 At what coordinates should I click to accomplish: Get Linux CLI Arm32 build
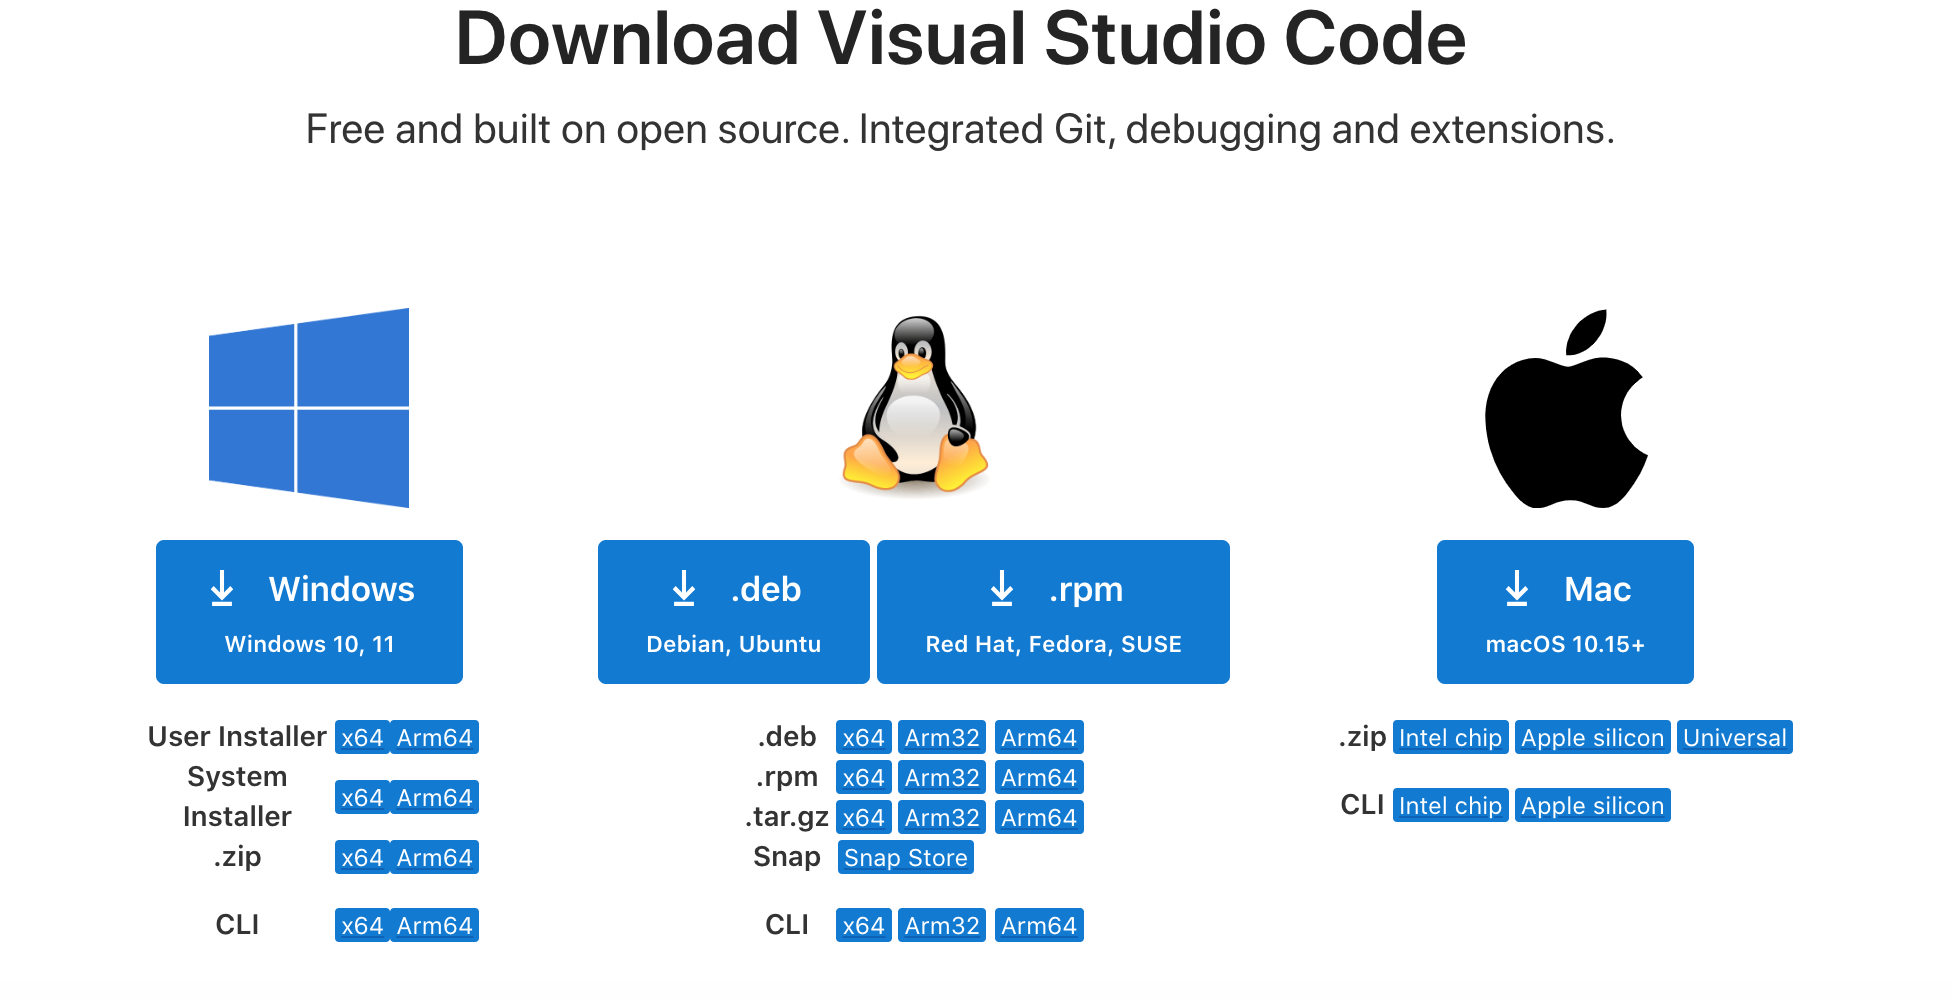coord(942,925)
